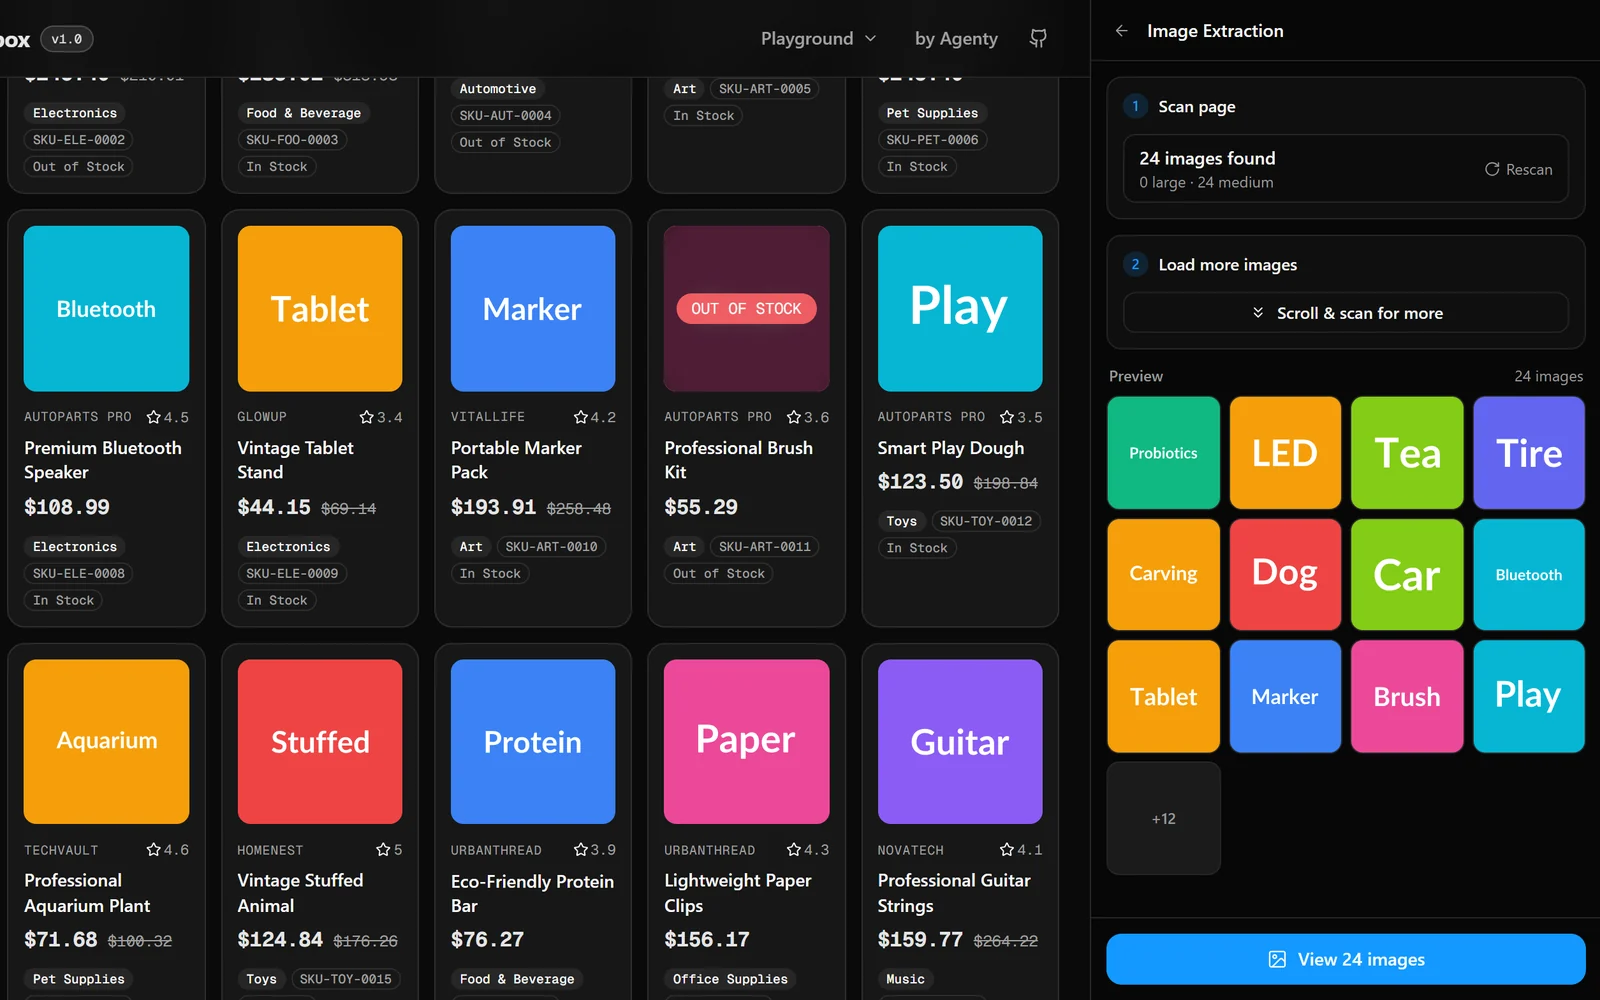Select the Marker preview thumbnail in panel
This screenshot has width=1600, height=1000.
click(x=1285, y=696)
